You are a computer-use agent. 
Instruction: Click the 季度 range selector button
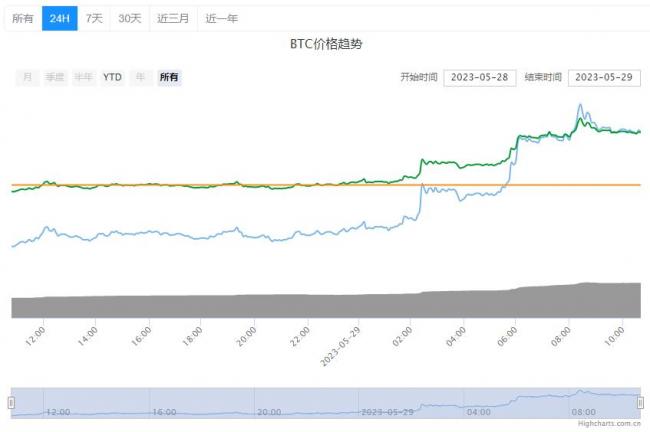pyautogui.click(x=54, y=78)
